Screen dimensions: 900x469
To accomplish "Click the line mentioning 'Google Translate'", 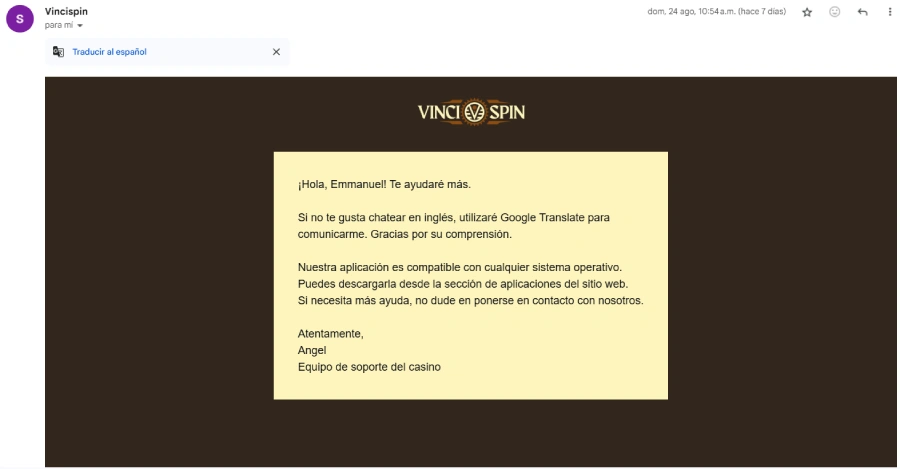I will [453, 218].
